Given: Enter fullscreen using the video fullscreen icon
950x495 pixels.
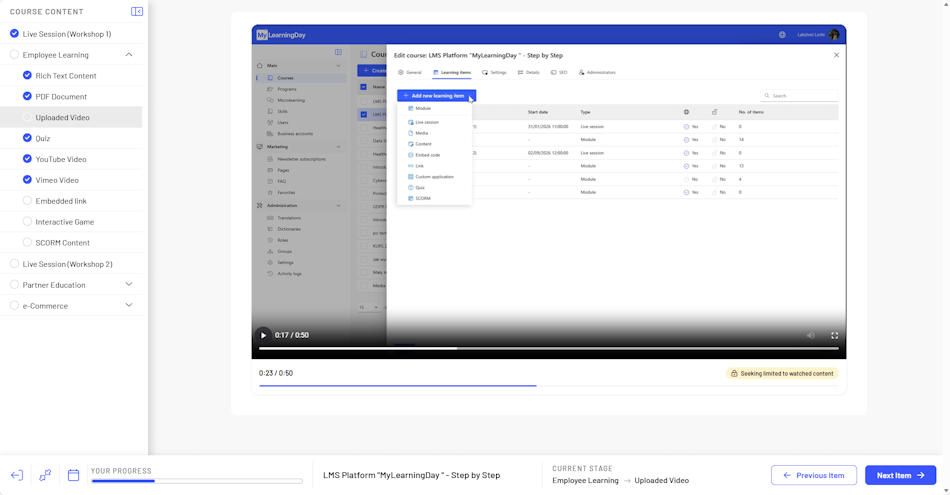Looking at the screenshot, I should pyautogui.click(x=834, y=335).
